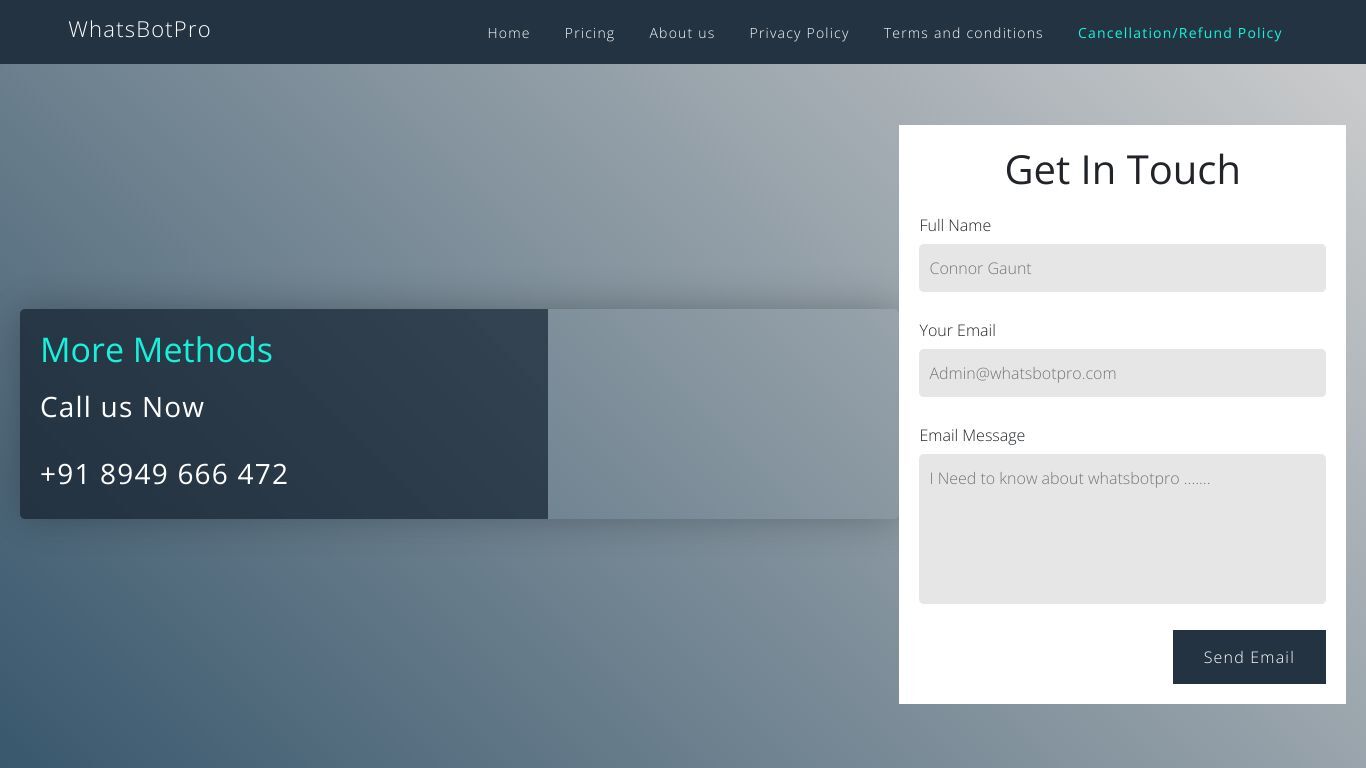Viewport: 1366px width, 768px height.
Task: Open the WhatsBotPro brand link
Action: [x=139, y=30]
